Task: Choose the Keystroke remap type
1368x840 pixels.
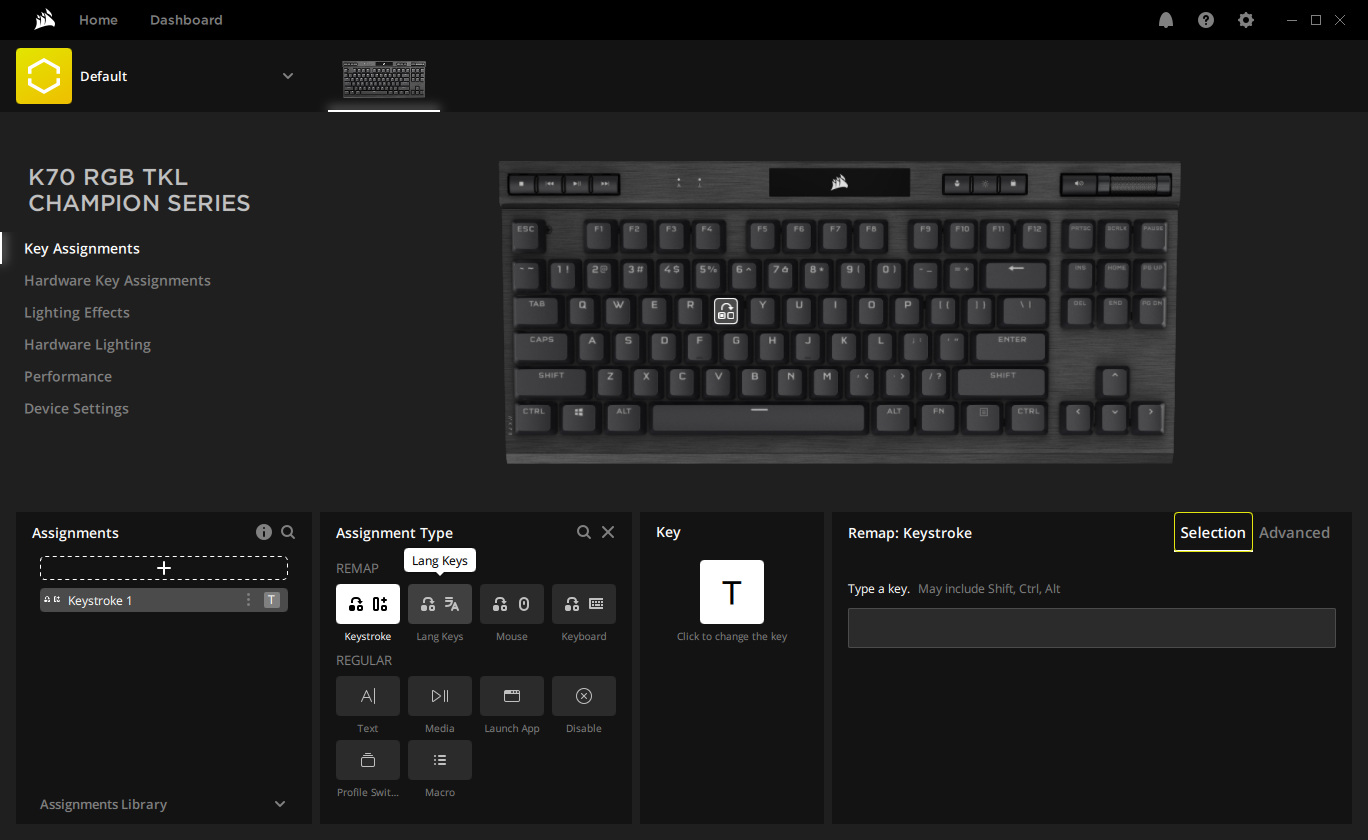Action: (x=368, y=604)
